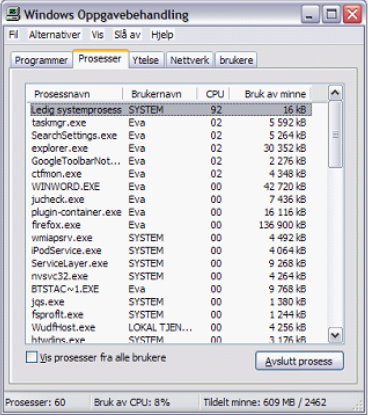Open the Alternativer menu
Image resolution: width=373 pixels, height=417 pixels.
(x=55, y=35)
